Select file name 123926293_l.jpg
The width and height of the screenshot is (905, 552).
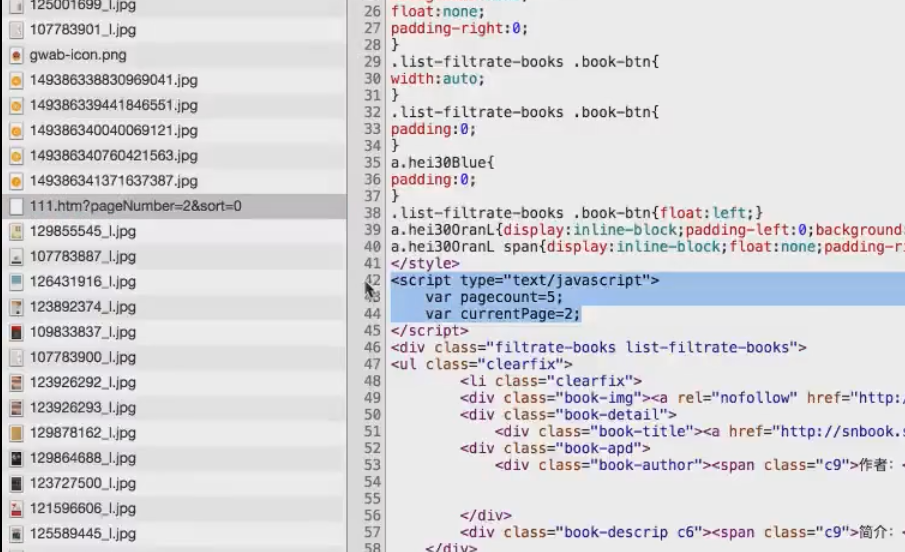coord(83,408)
